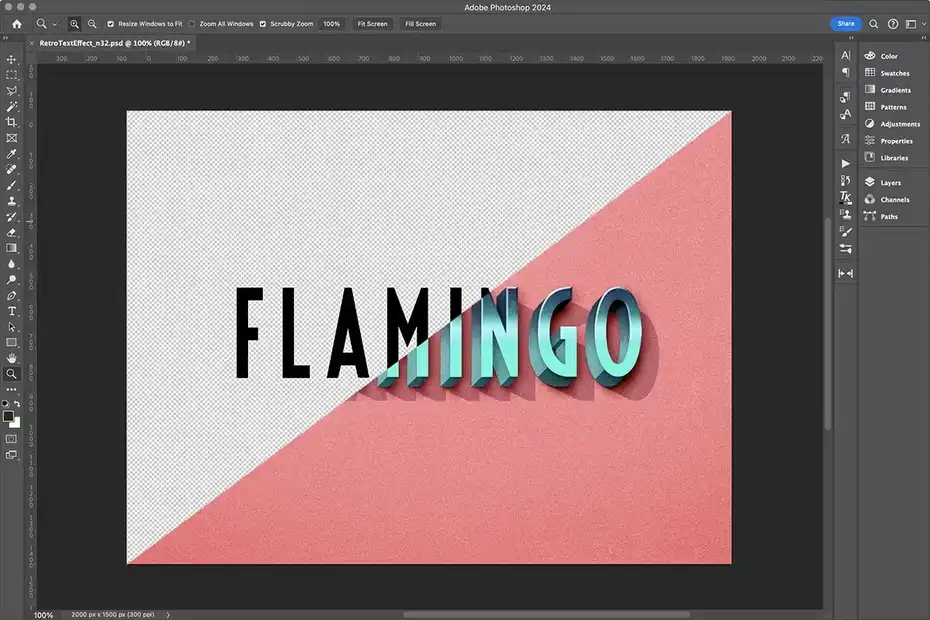Open the Patterns panel
The image size is (930, 620).
coord(893,107)
